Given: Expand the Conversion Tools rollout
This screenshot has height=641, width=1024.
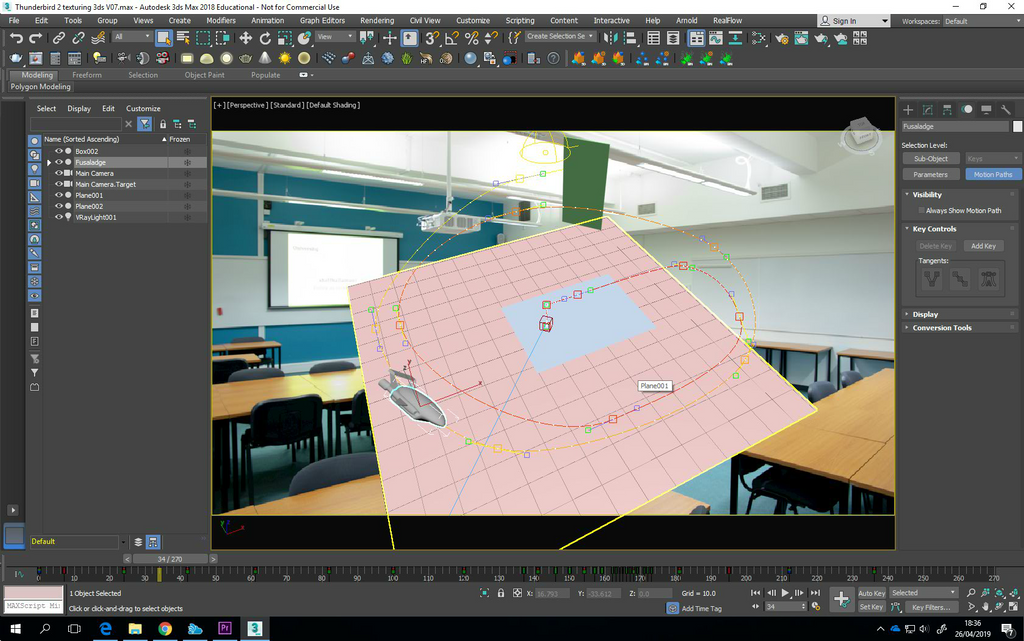Looking at the screenshot, I should (941, 328).
